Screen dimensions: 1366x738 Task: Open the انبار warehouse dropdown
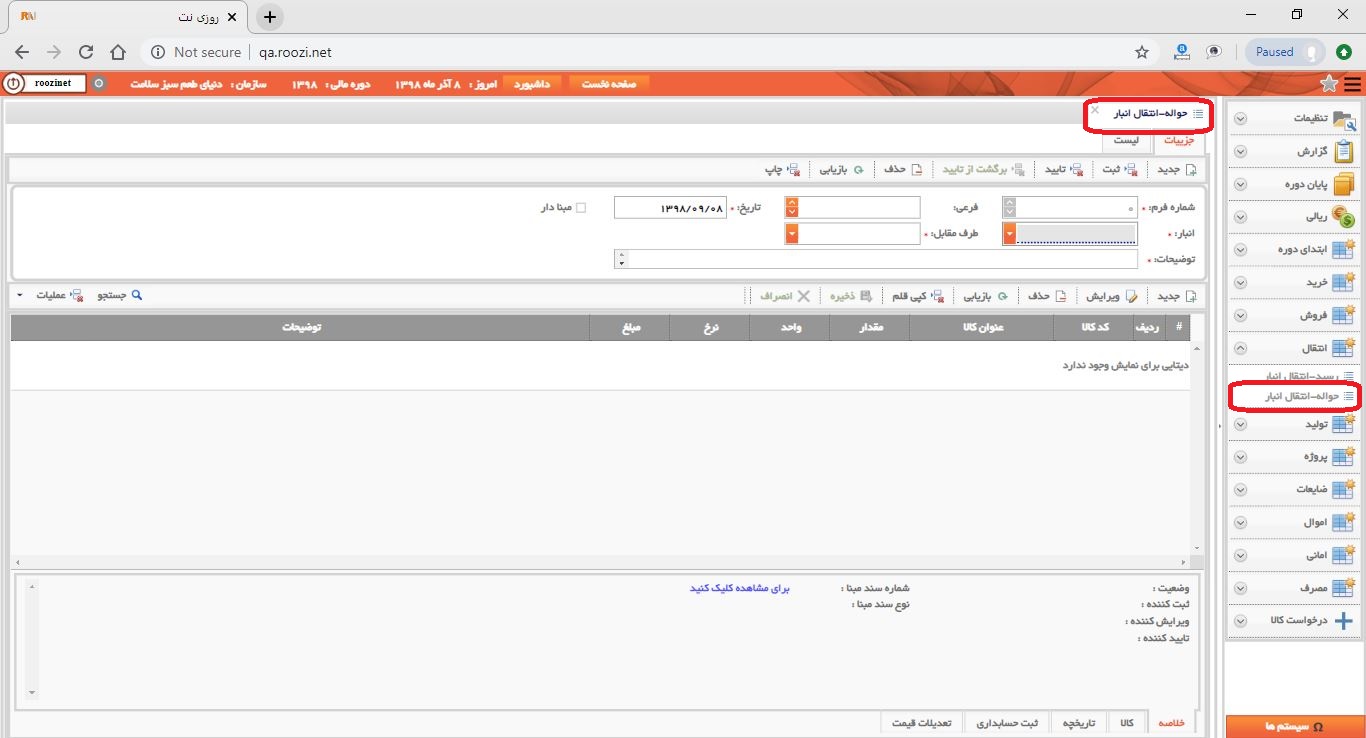point(1010,234)
